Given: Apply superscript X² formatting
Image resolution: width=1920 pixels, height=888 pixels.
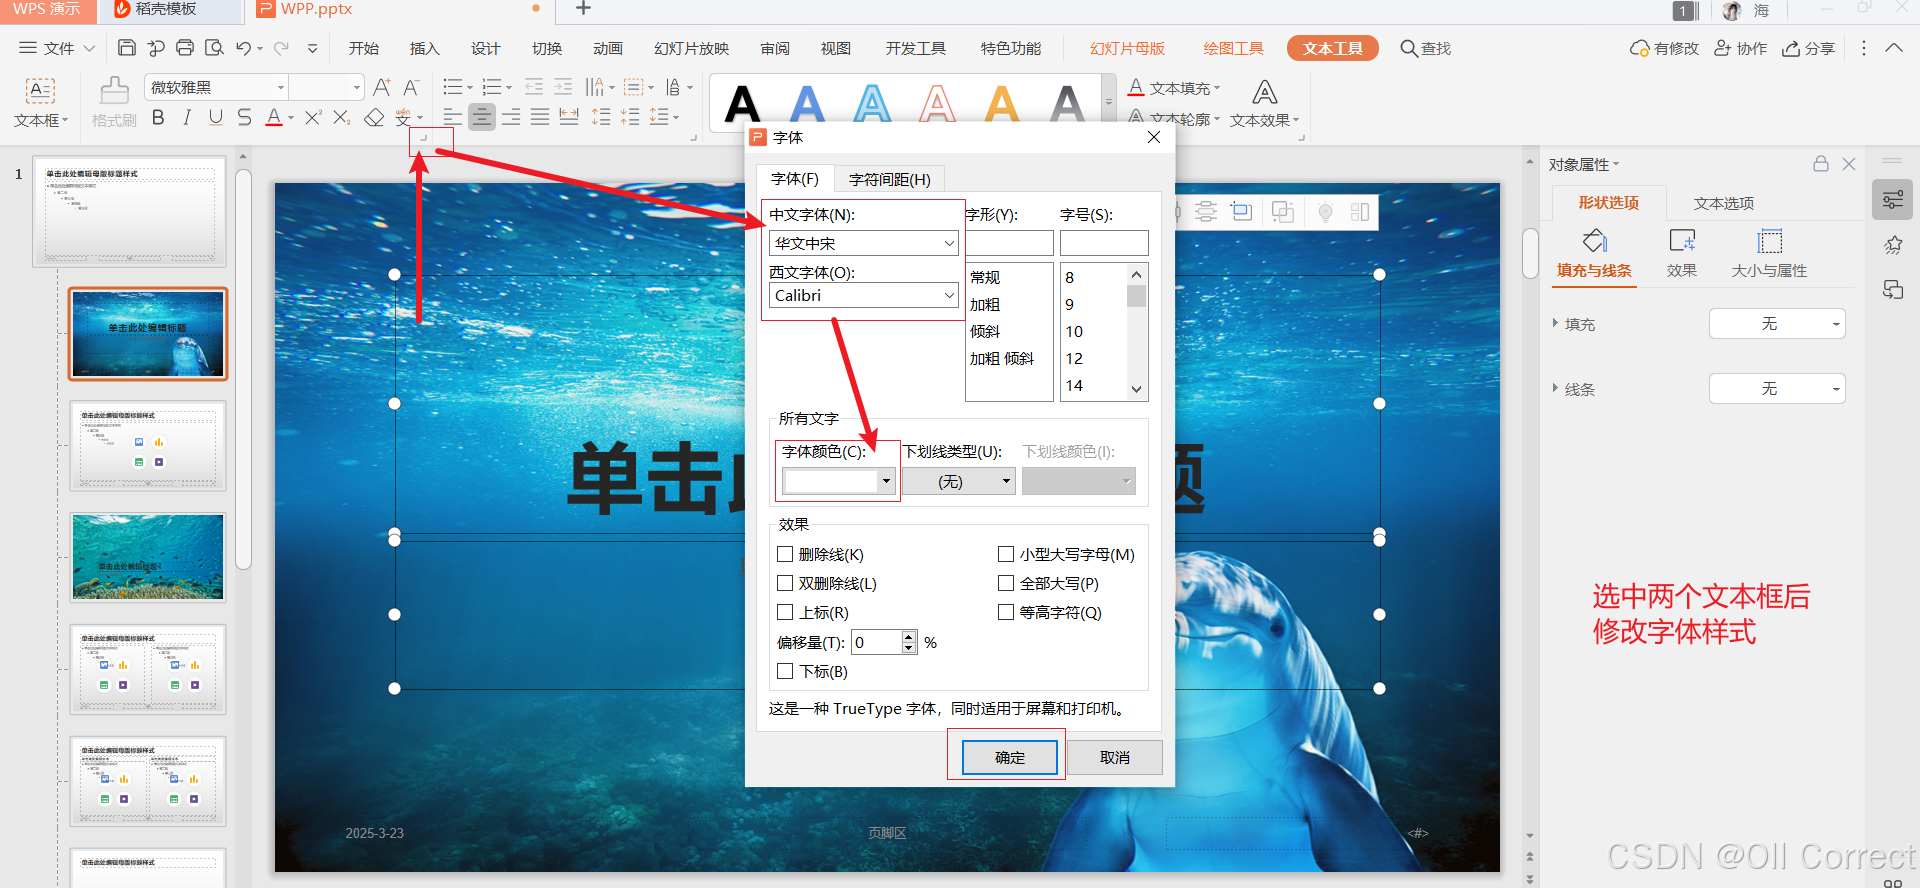Looking at the screenshot, I should click(313, 117).
